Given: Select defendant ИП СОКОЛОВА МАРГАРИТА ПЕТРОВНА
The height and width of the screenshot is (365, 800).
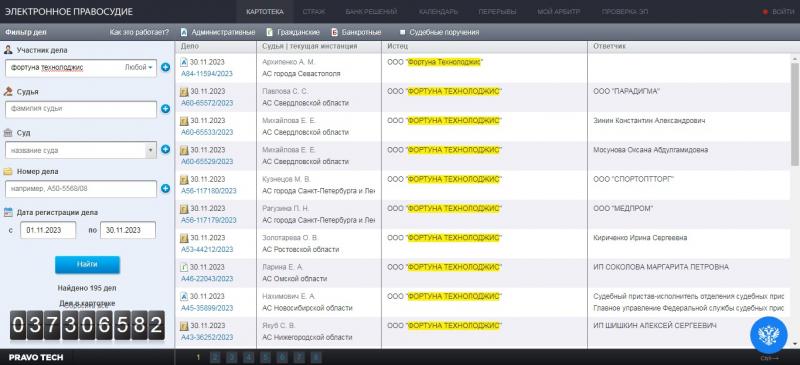Looking at the screenshot, I should point(661,267).
